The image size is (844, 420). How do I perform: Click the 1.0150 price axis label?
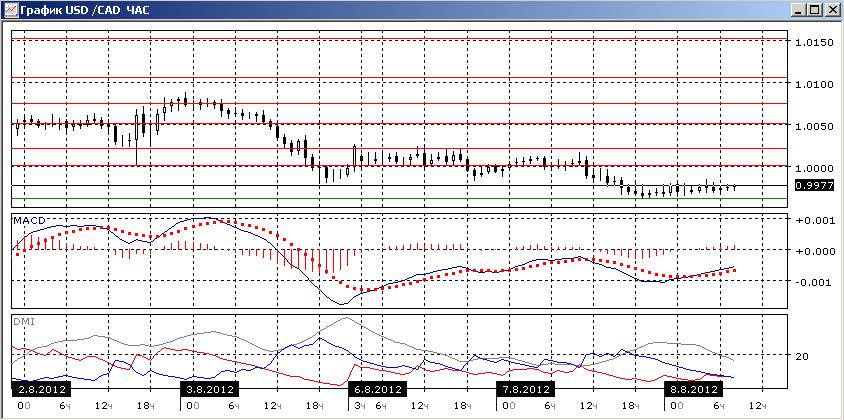click(814, 42)
